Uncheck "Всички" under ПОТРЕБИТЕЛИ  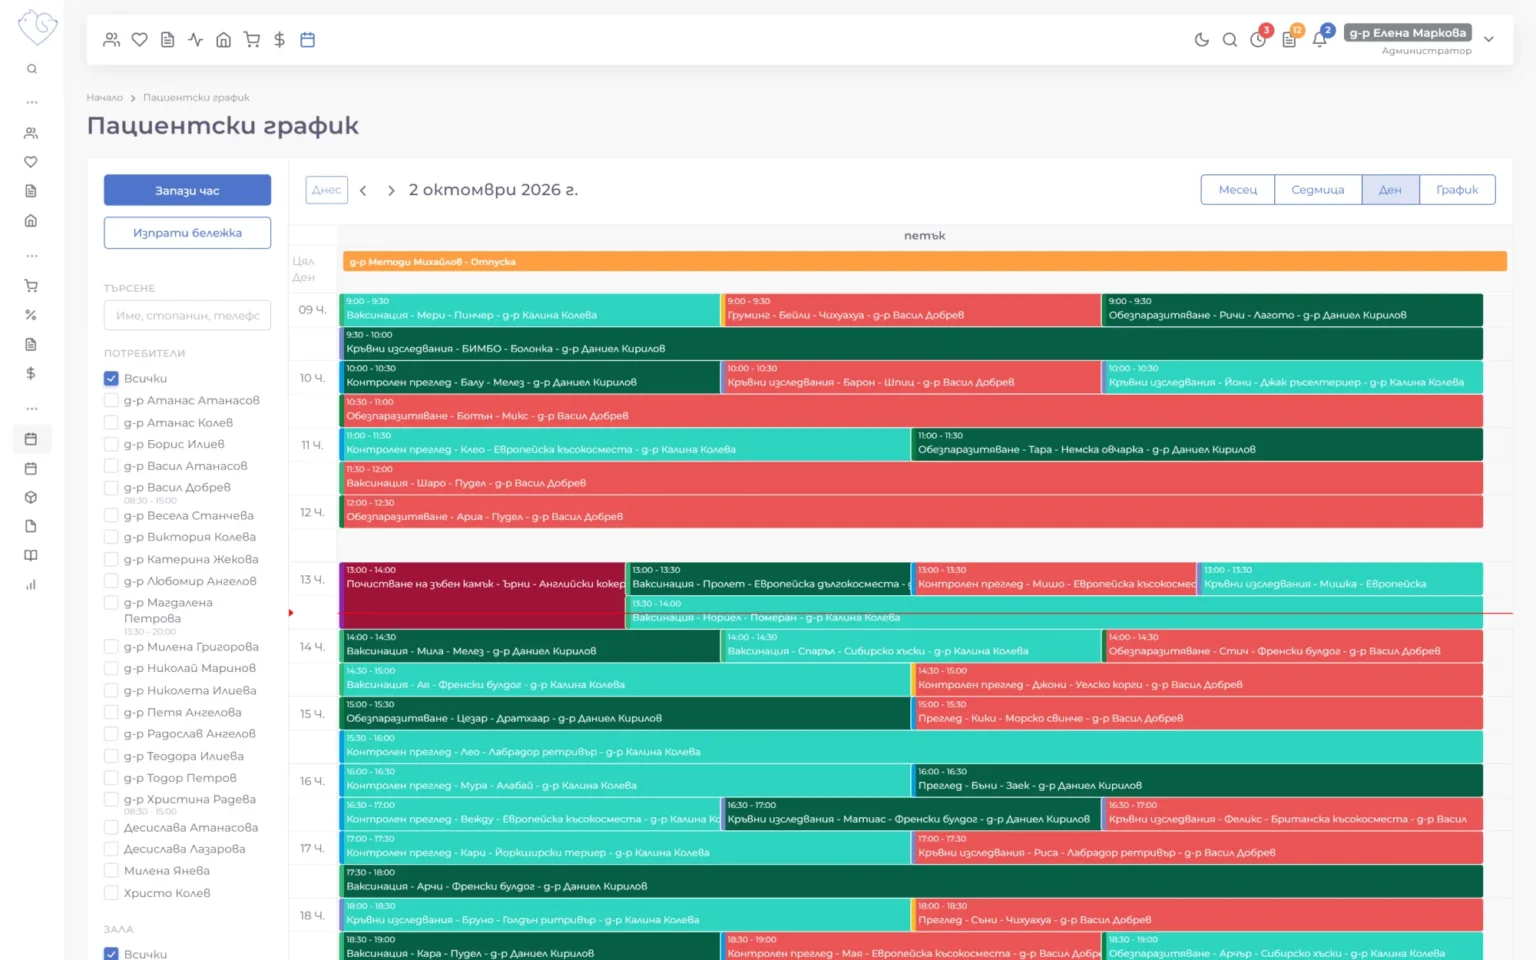pos(111,378)
